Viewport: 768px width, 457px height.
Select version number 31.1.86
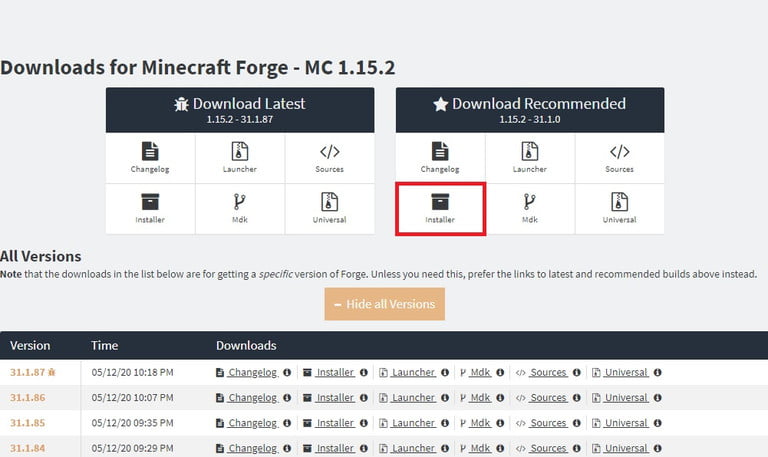point(27,398)
